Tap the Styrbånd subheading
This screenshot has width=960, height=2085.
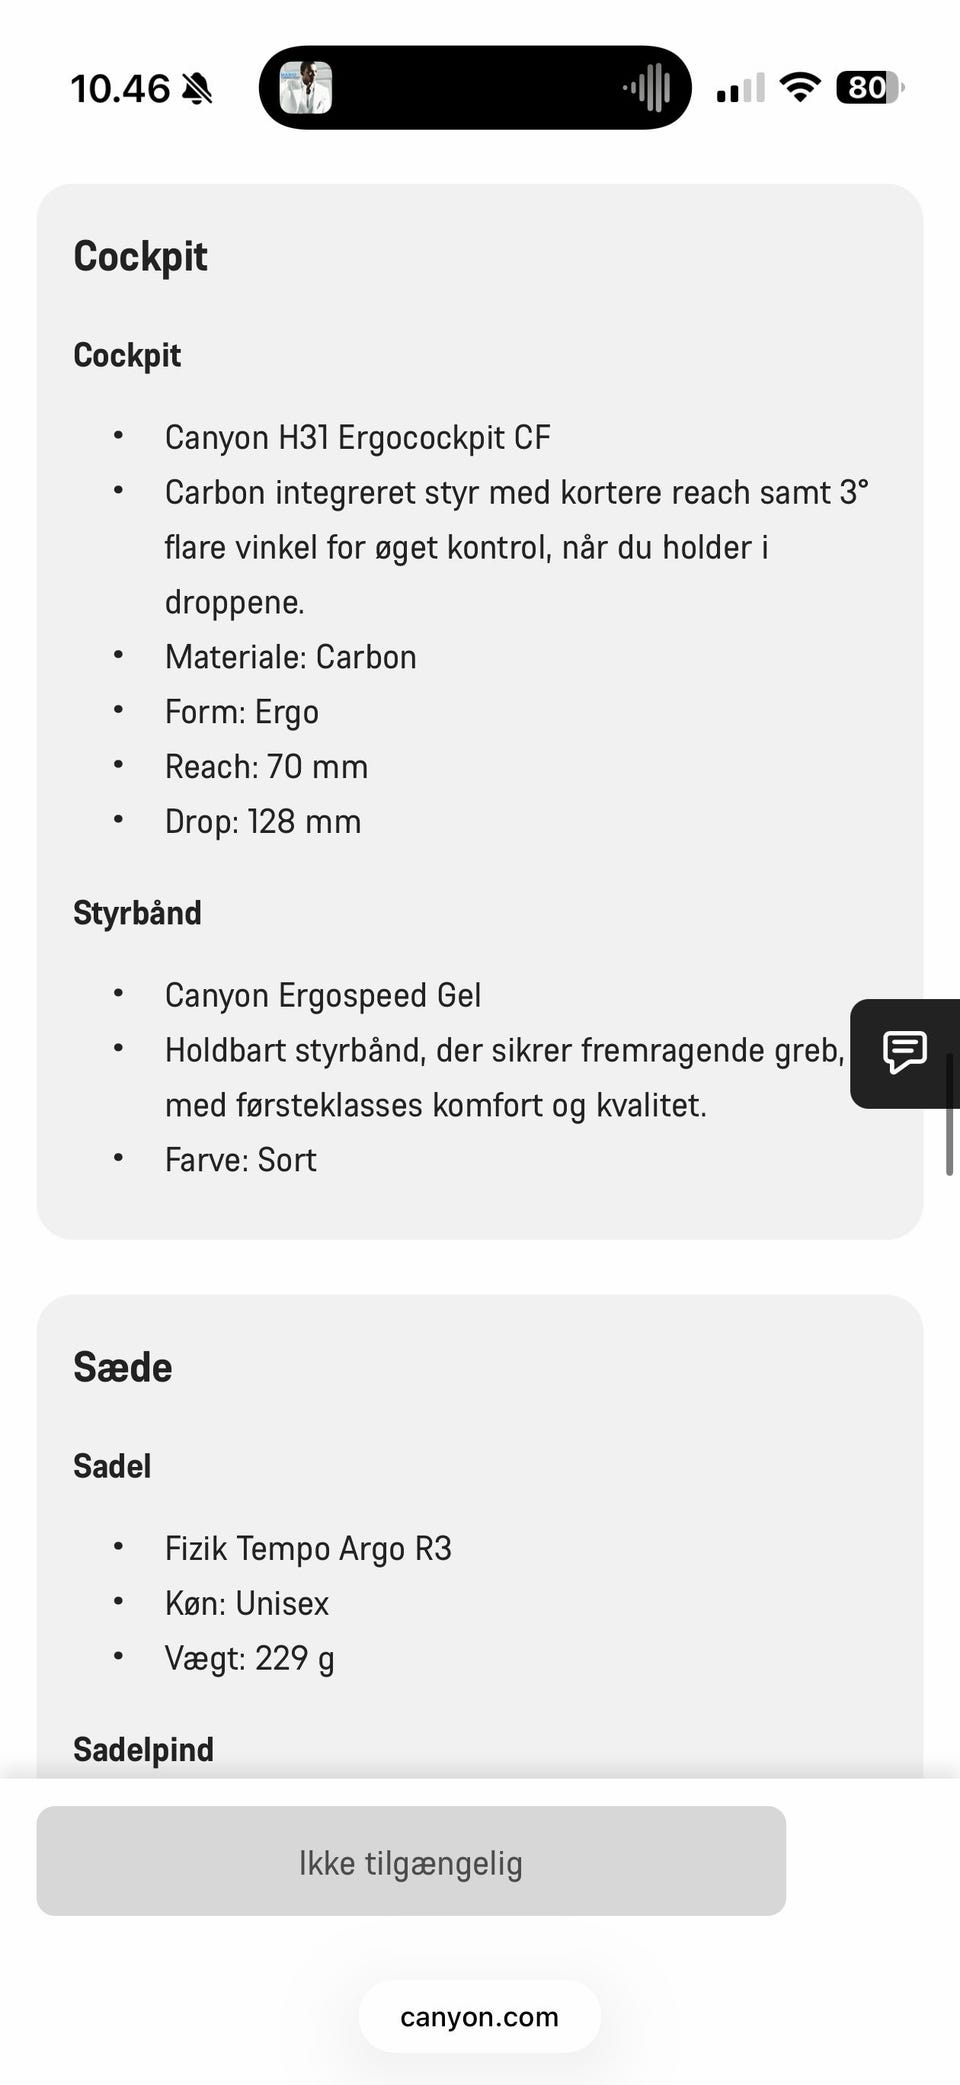point(137,913)
